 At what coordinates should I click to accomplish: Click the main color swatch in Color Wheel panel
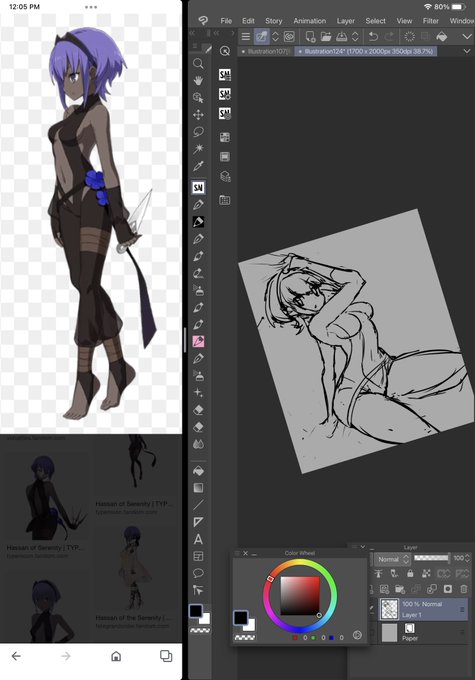pyautogui.click(x=240, y=618)
